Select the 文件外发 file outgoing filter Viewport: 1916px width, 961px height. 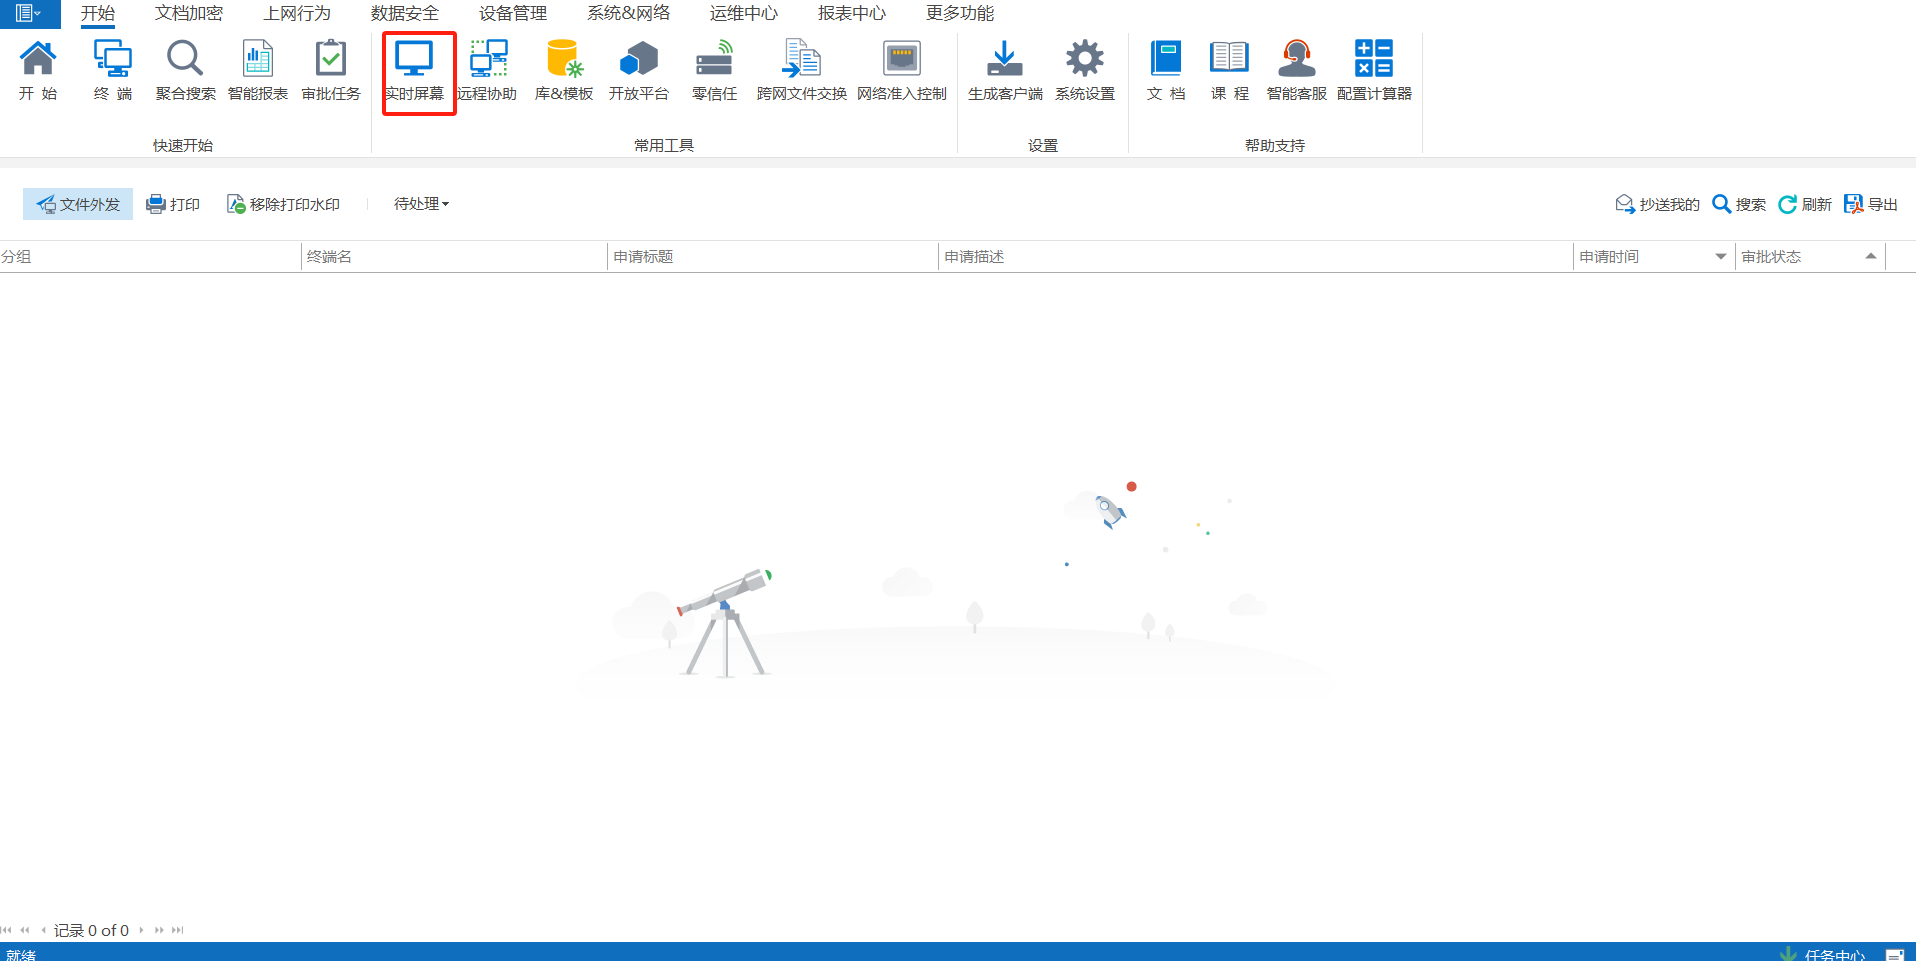point(78,204)
